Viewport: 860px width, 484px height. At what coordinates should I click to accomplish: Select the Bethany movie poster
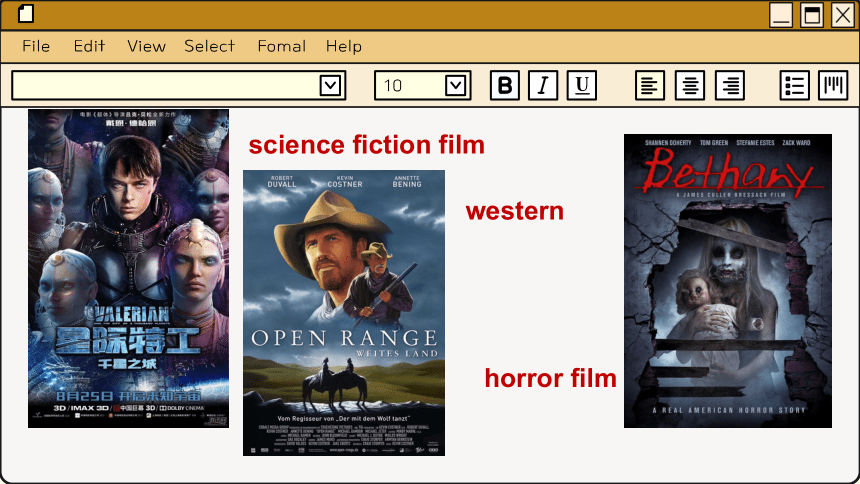(728, 281)
